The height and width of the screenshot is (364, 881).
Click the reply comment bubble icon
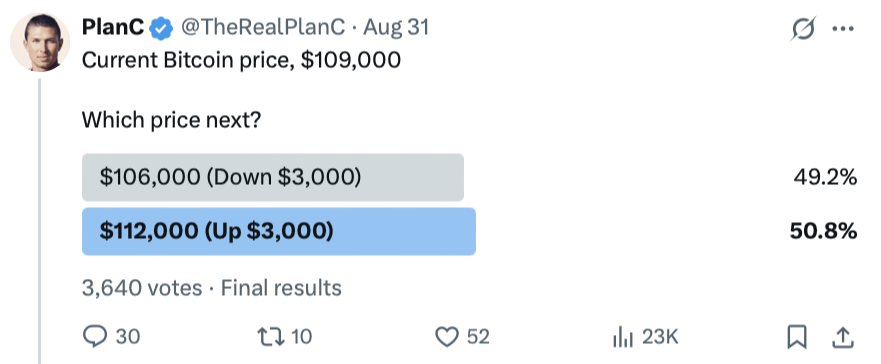(x=94, y=336)
